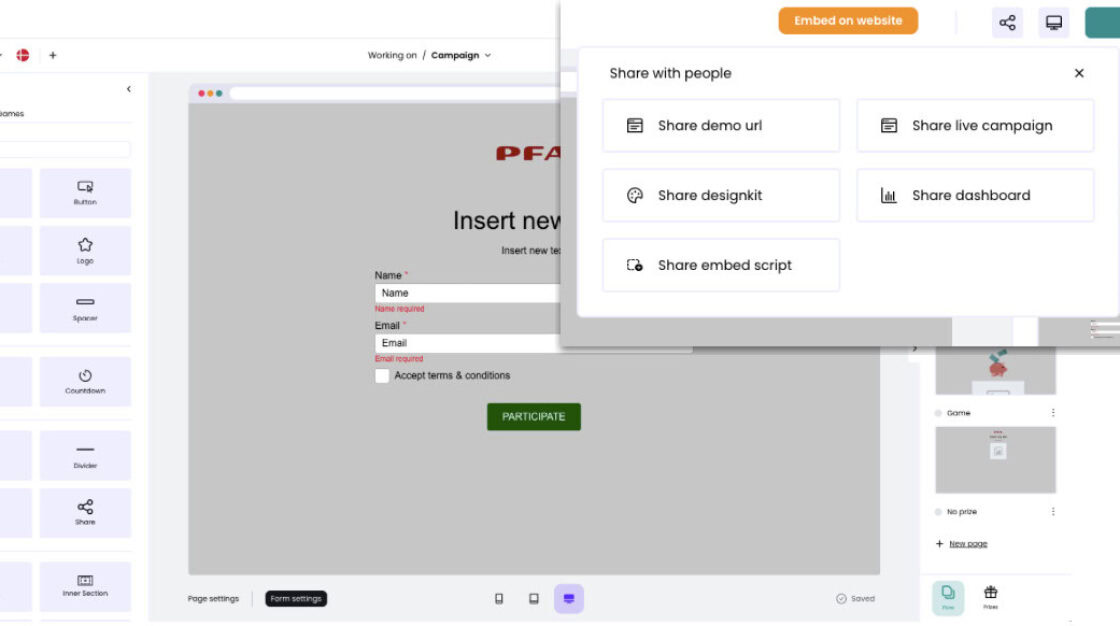Switch to tablet device preview

pyautogui.click(x=534, y=599)
